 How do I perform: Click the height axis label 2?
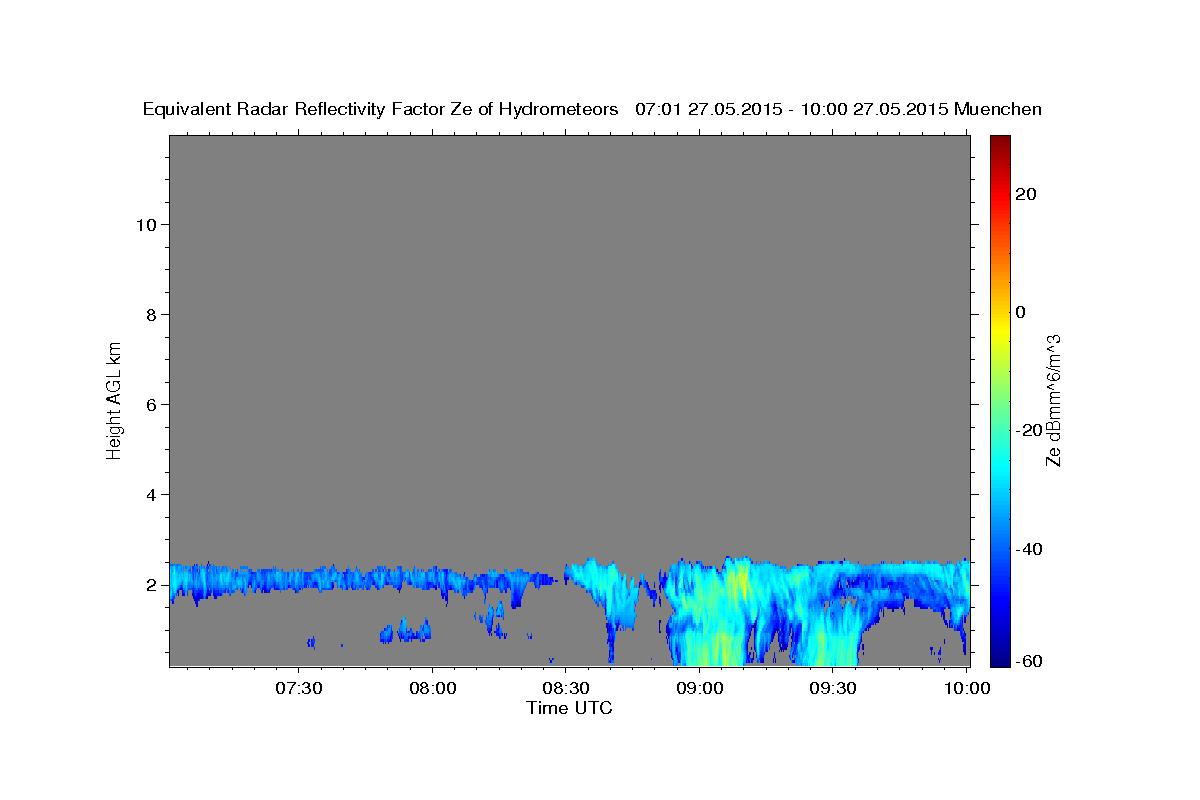coord(150,584)
